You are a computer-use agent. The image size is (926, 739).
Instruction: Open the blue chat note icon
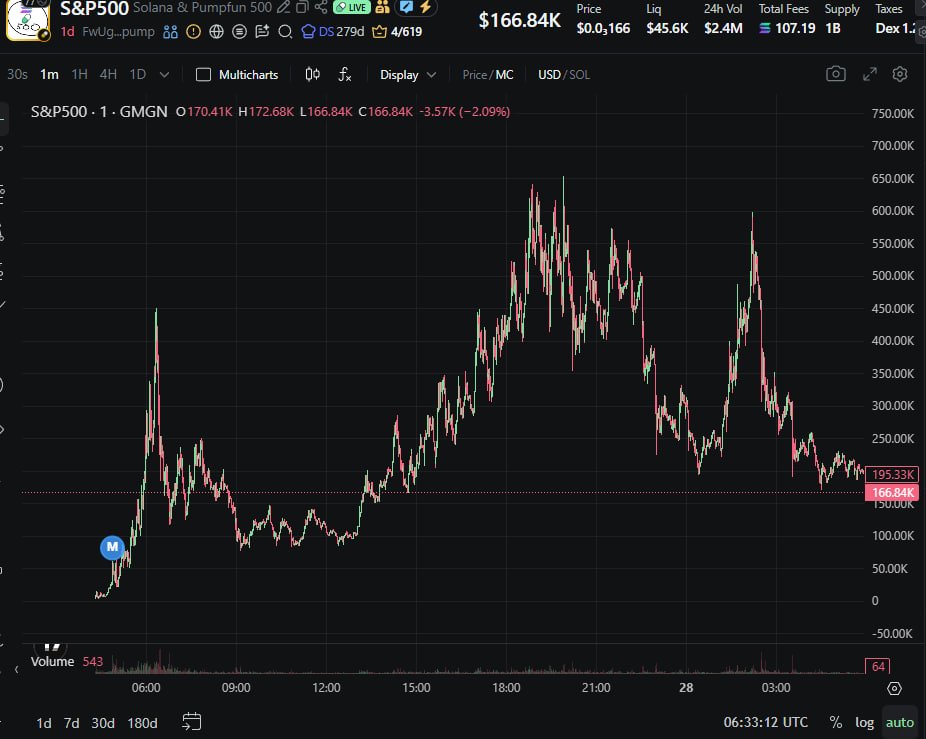pos(406,6)
